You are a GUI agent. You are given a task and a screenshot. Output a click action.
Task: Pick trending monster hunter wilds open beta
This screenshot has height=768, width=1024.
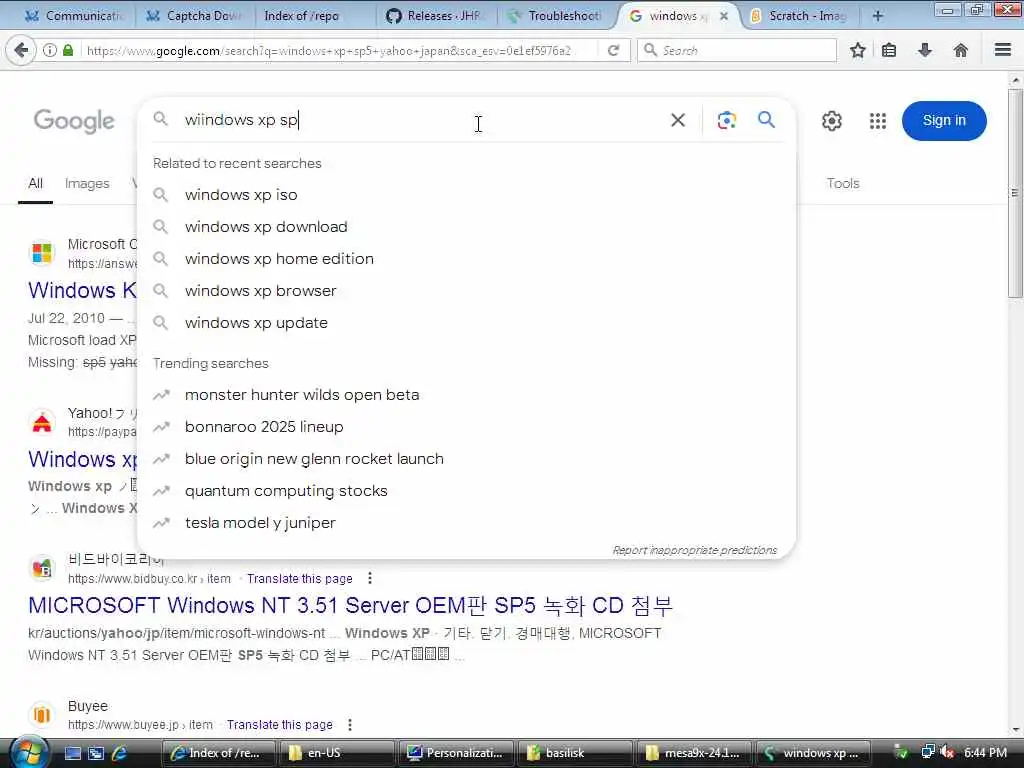tap(466, 394)
